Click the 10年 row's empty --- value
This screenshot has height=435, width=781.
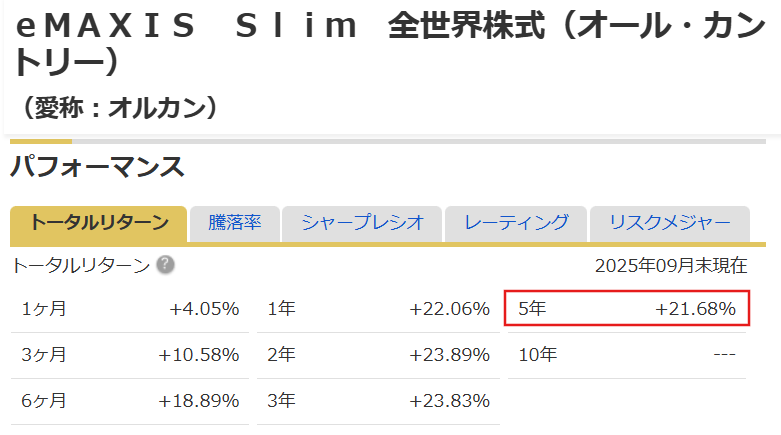(x=724, y=355)
